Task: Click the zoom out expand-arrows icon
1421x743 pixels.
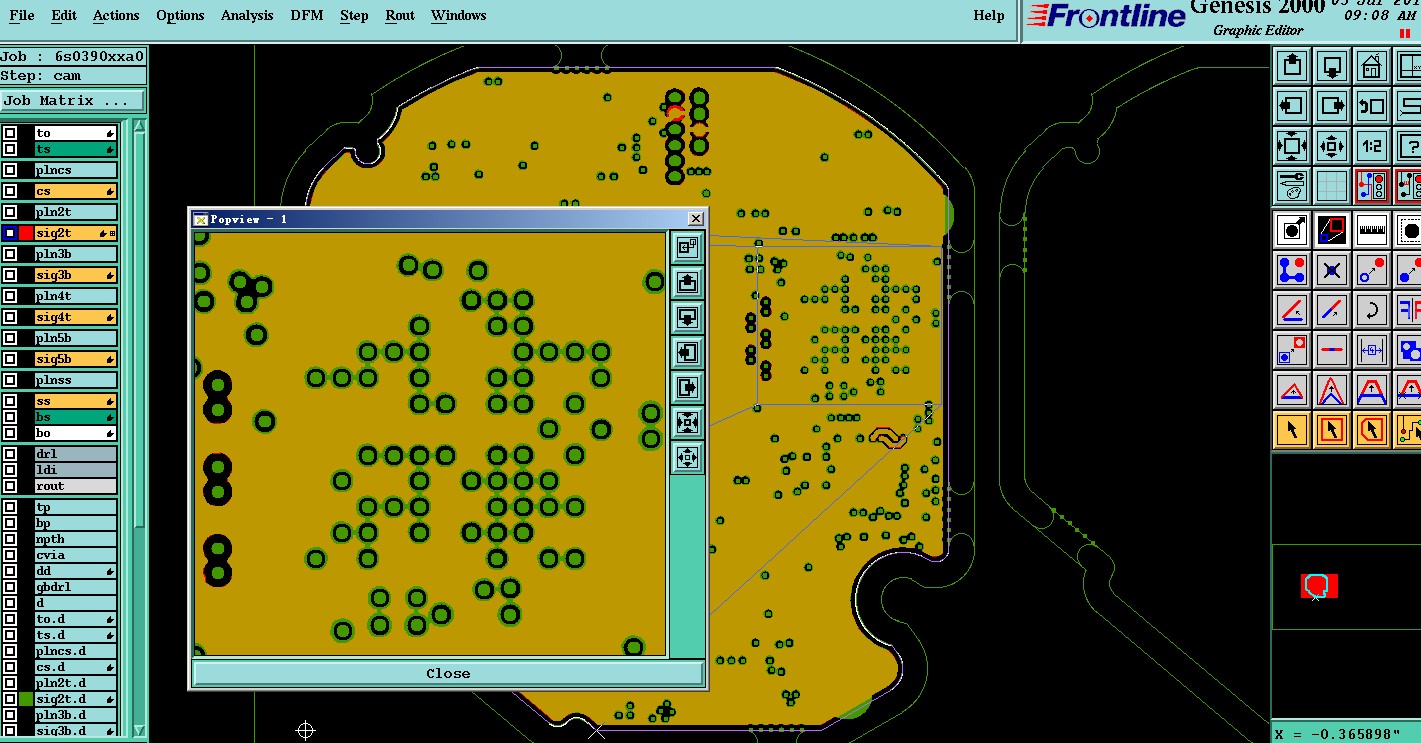Action: click(x=1292, y=146)
